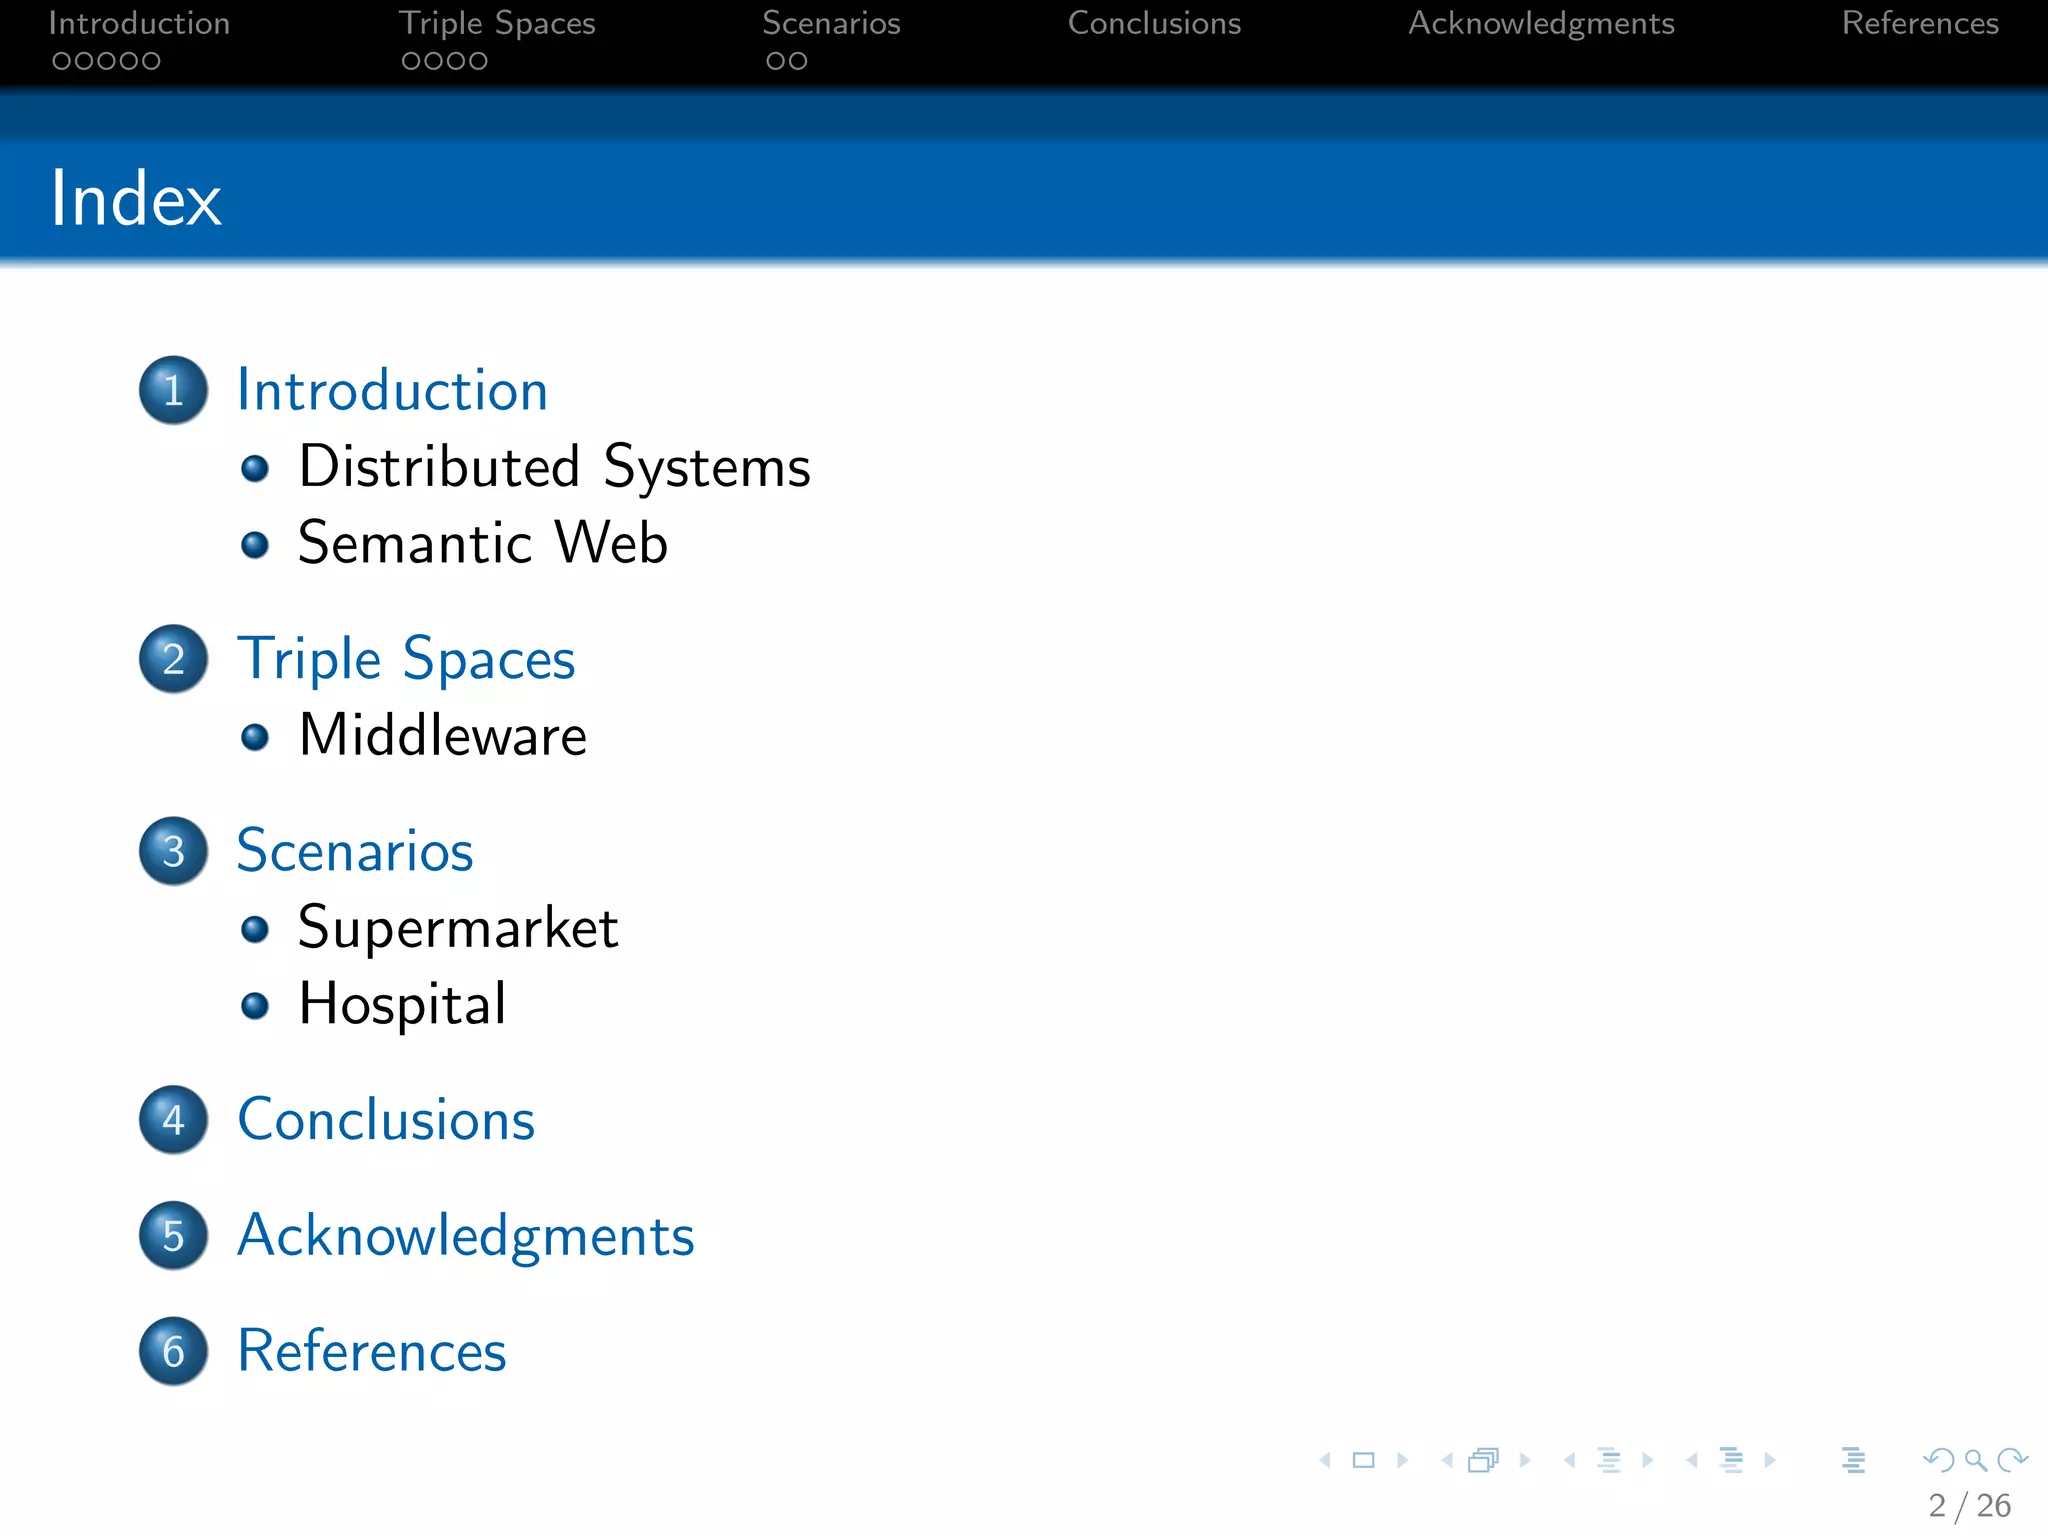Image resolution: width=2048 pixels, height=1536 pixels.
Task: Click the first Introduction progress circle
Action: point(61,61)
